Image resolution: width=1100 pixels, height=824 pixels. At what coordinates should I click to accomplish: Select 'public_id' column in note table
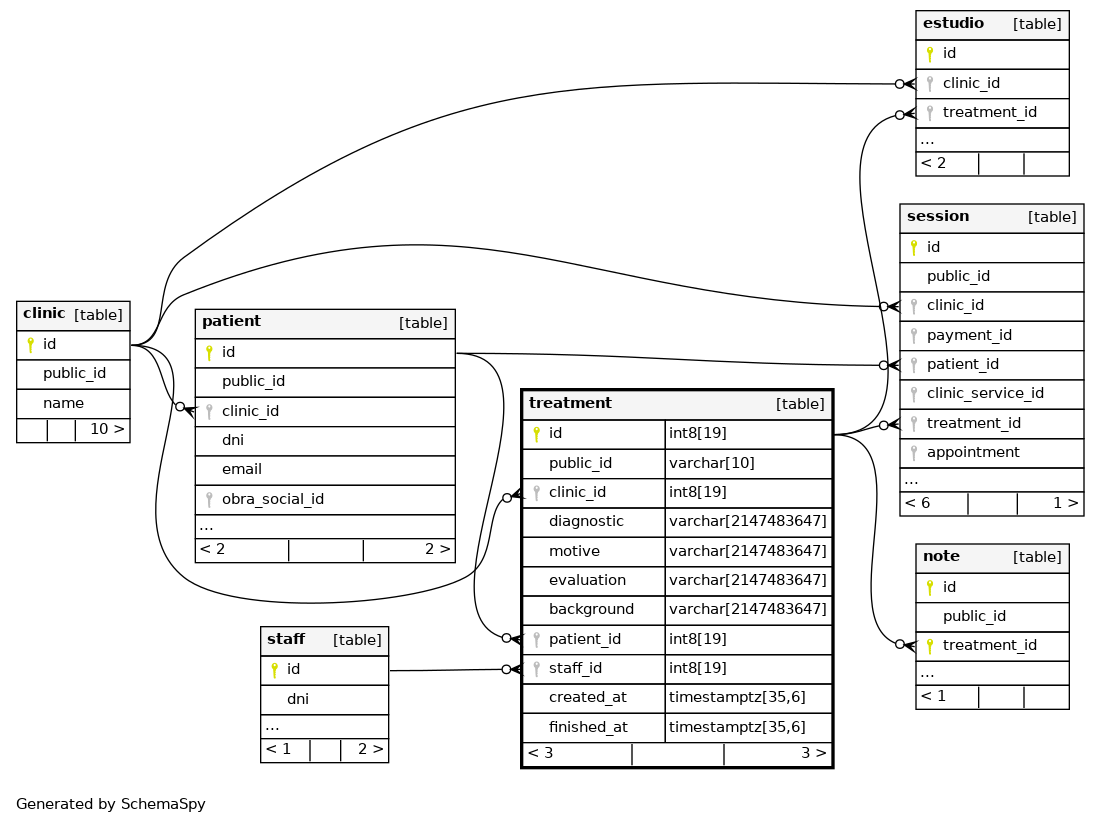coord(992,617)
